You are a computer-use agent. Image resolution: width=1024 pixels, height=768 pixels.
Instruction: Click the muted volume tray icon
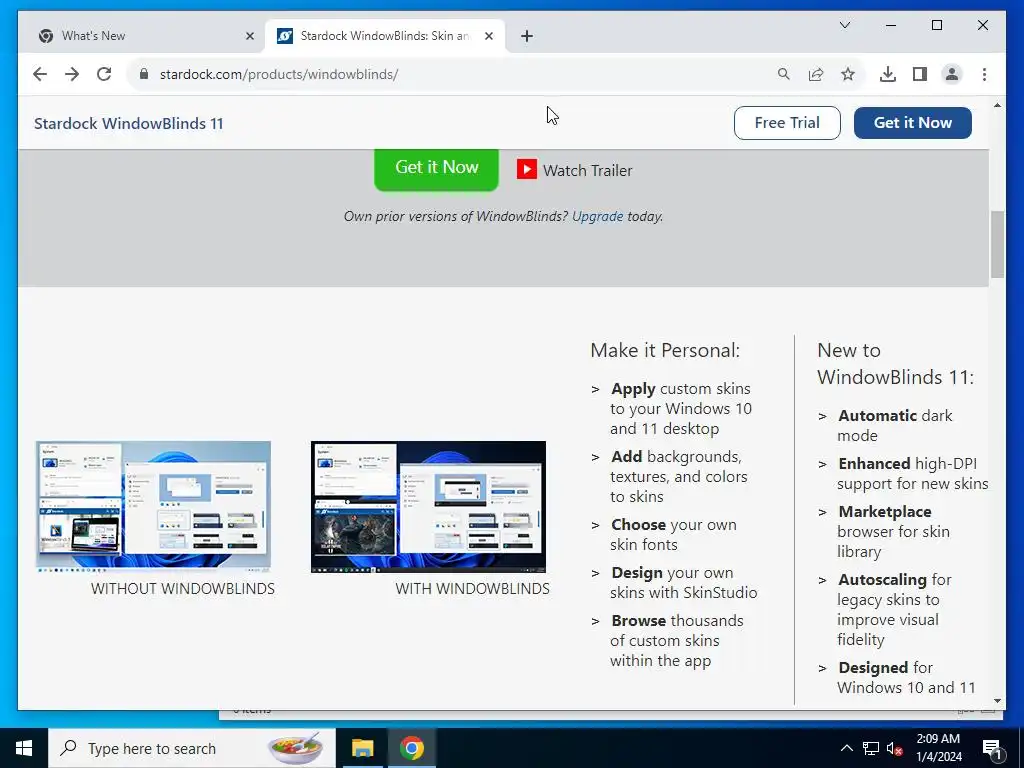tap(894, 748)
